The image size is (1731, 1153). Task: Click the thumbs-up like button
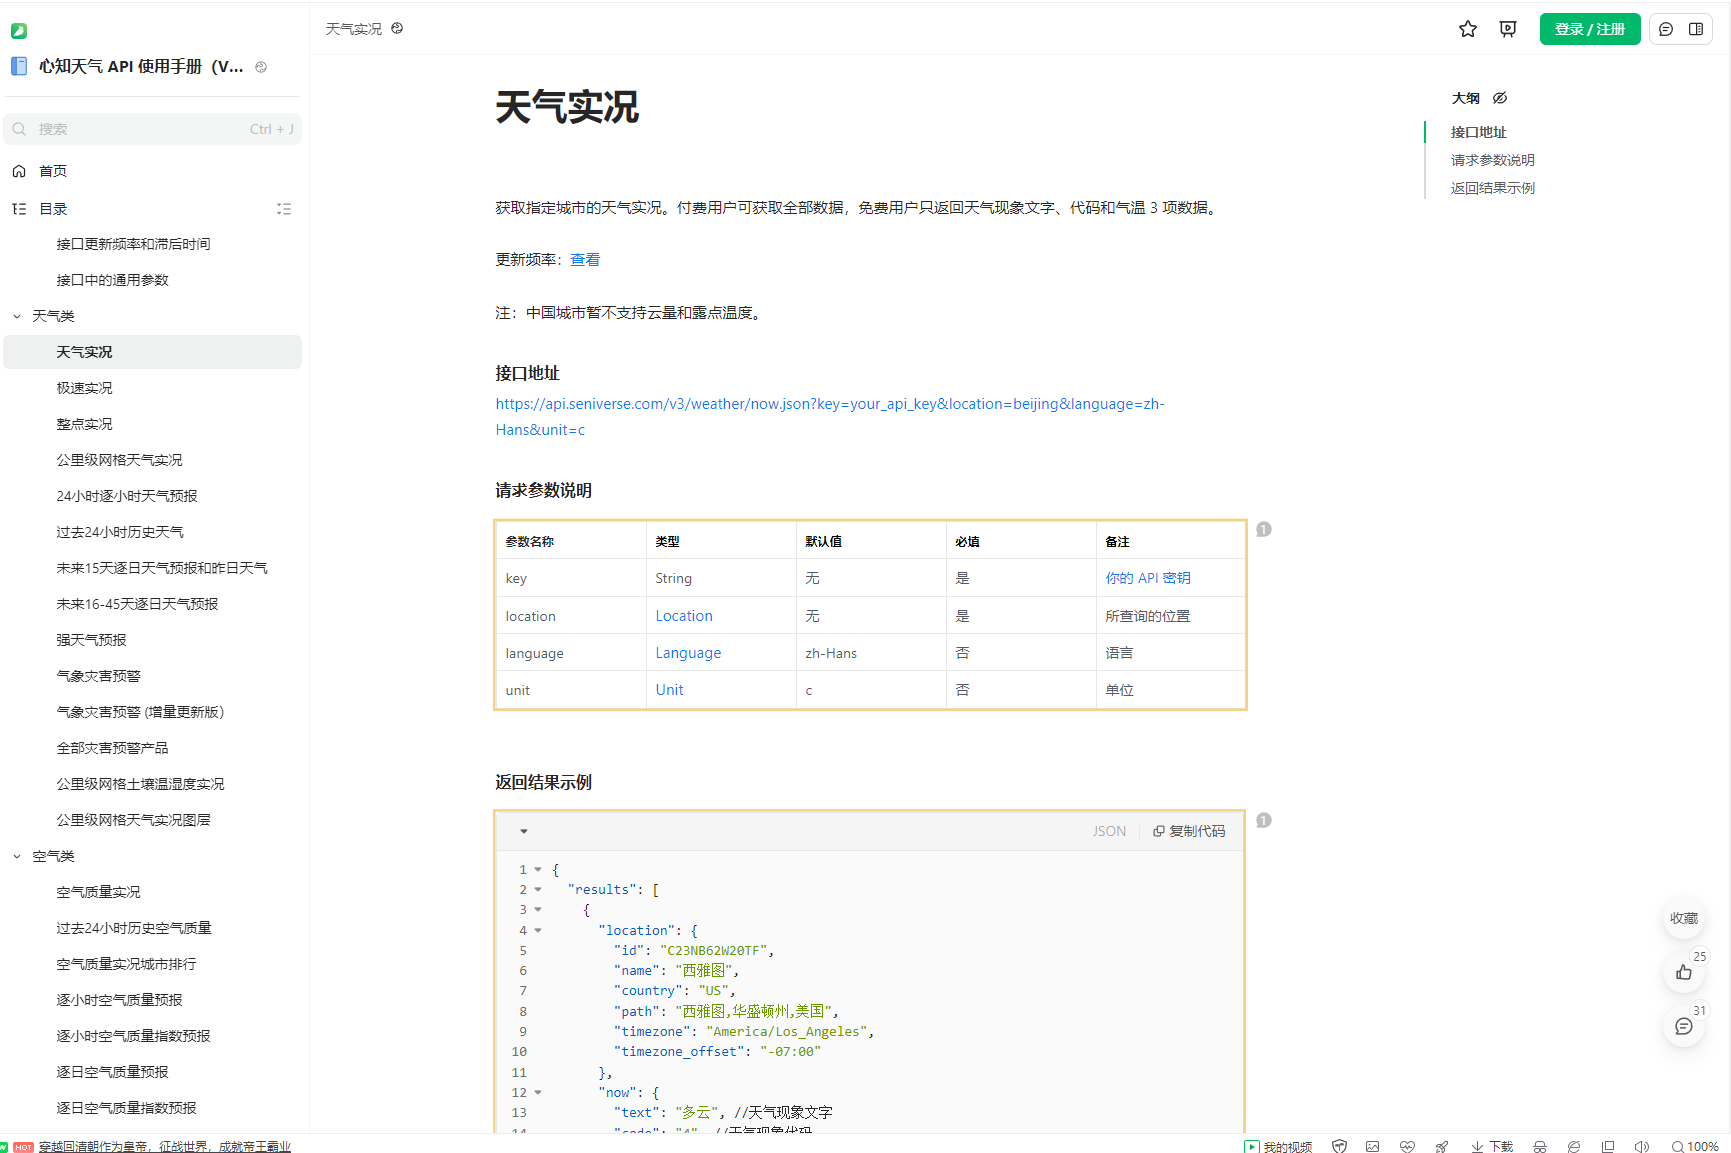[x=1684, y=972]
